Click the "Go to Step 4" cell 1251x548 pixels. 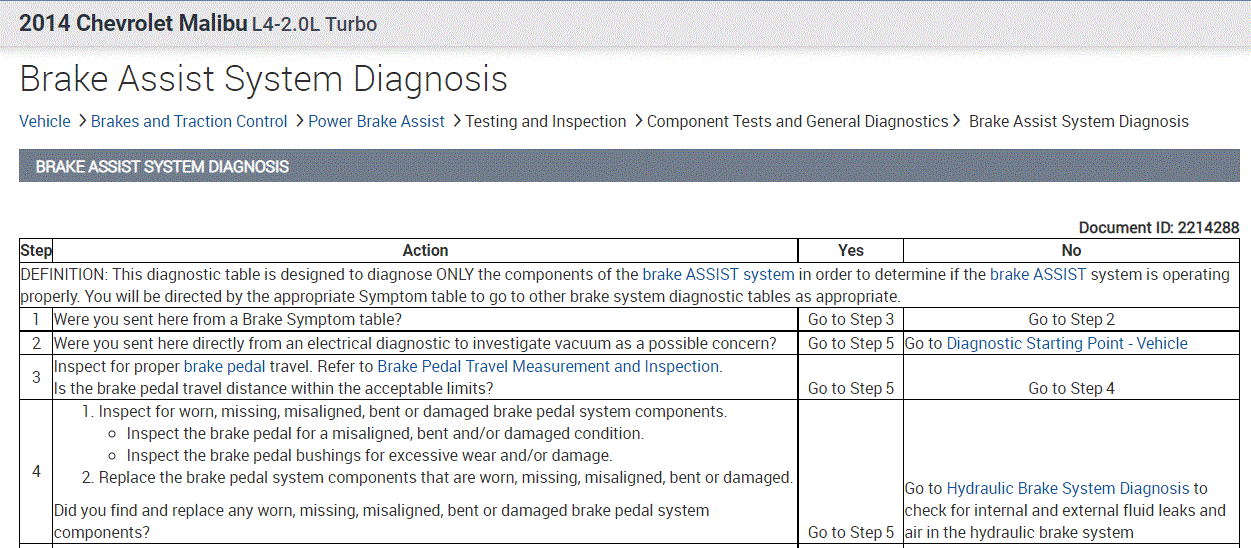1071,388
